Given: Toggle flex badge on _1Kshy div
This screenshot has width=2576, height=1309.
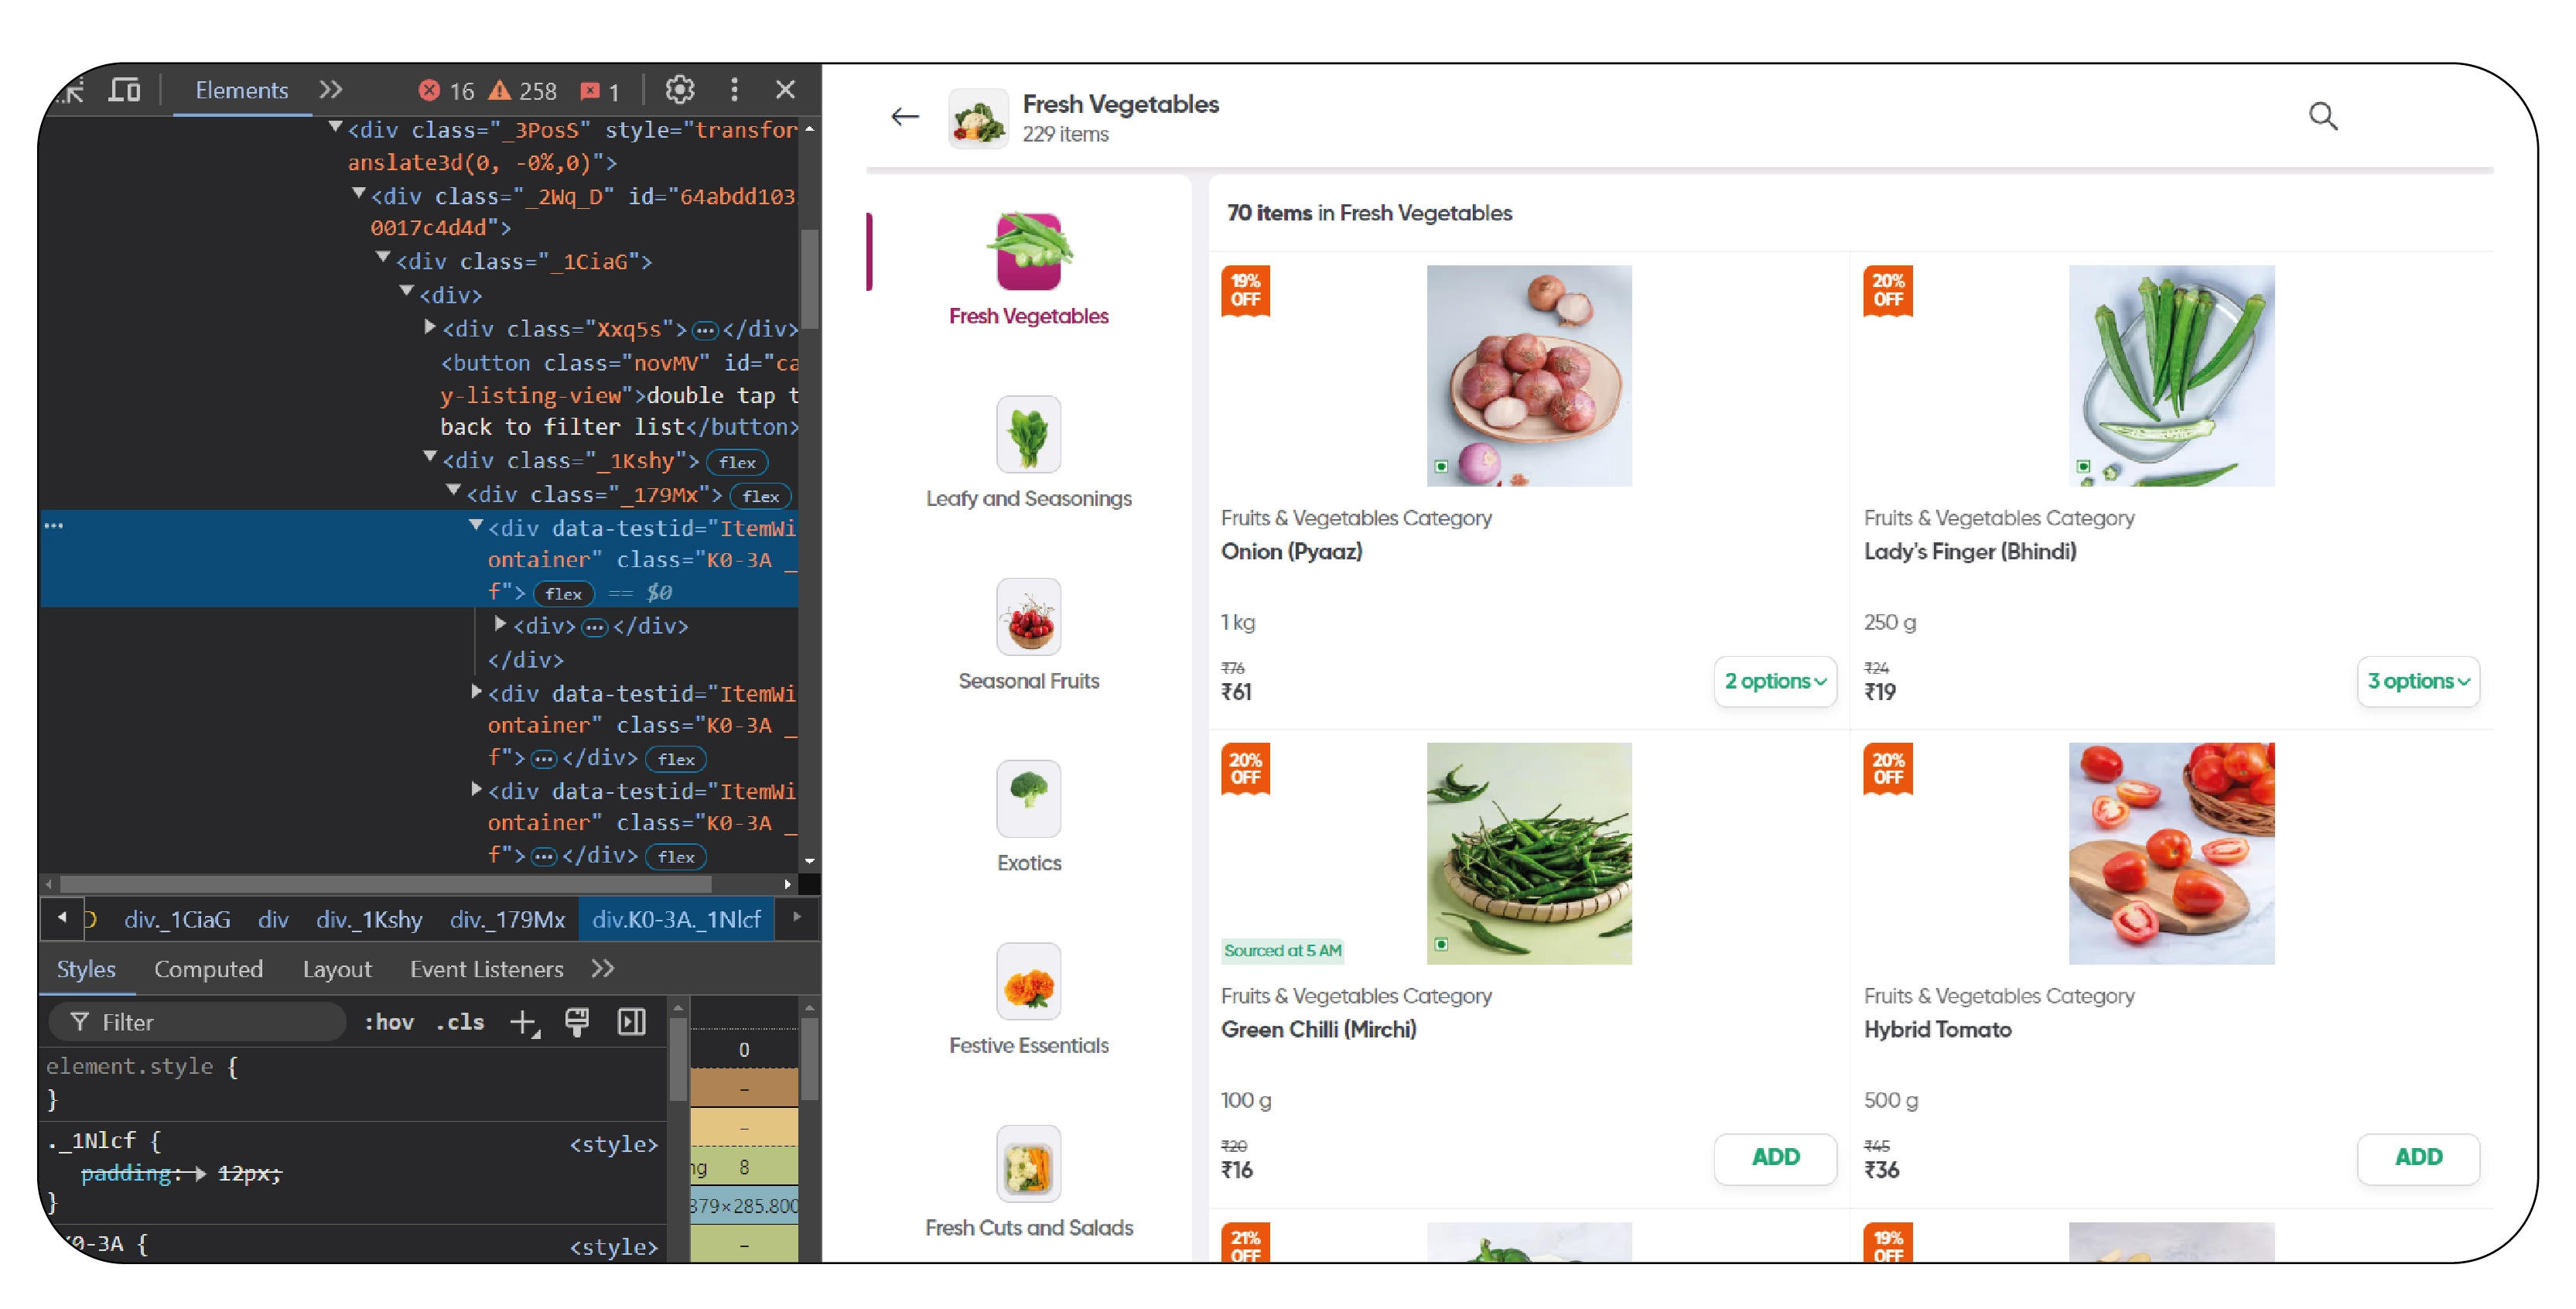Looking at the screenshot, I should 737,462.
